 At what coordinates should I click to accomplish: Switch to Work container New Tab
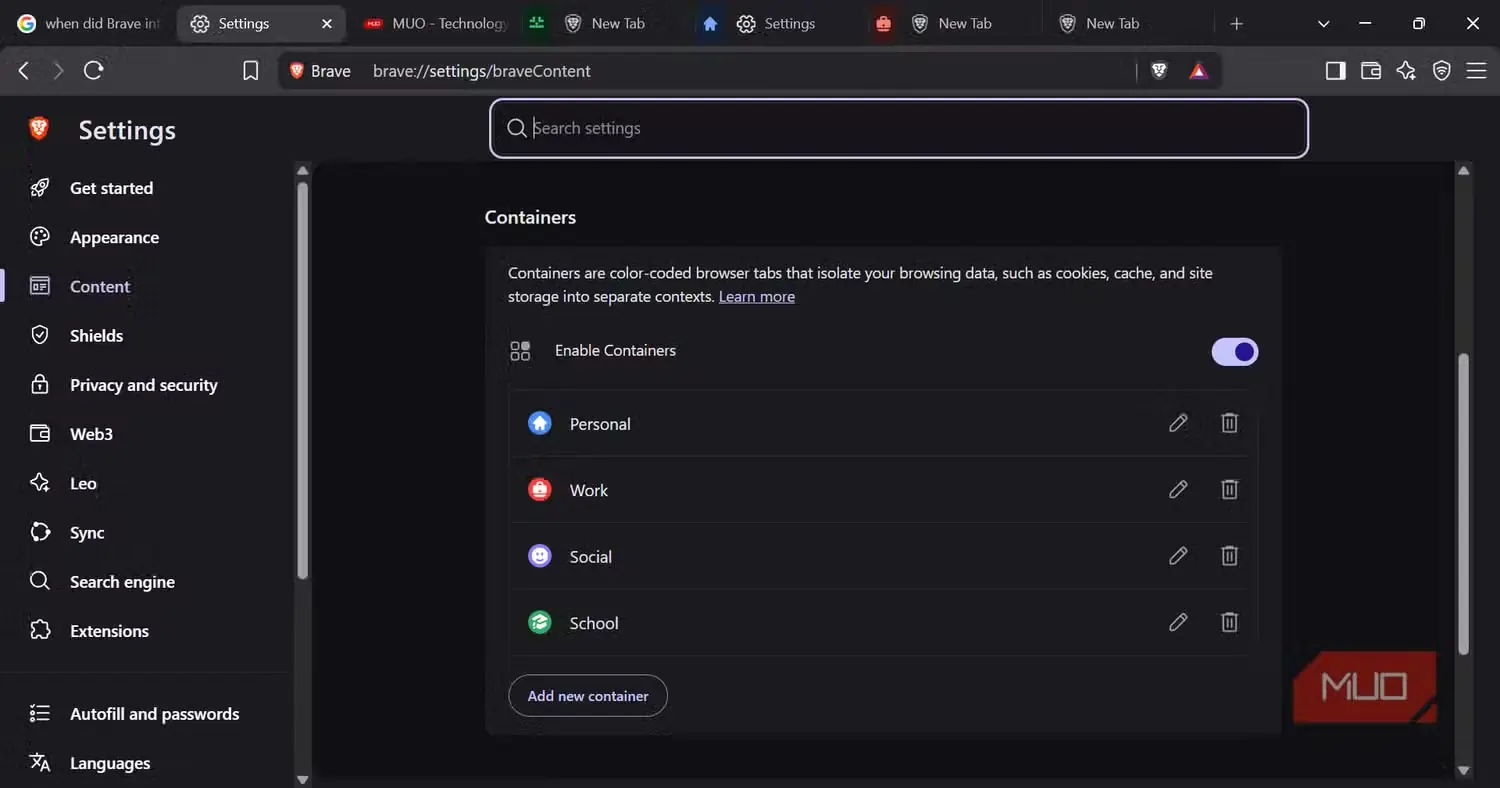(952, 23)
